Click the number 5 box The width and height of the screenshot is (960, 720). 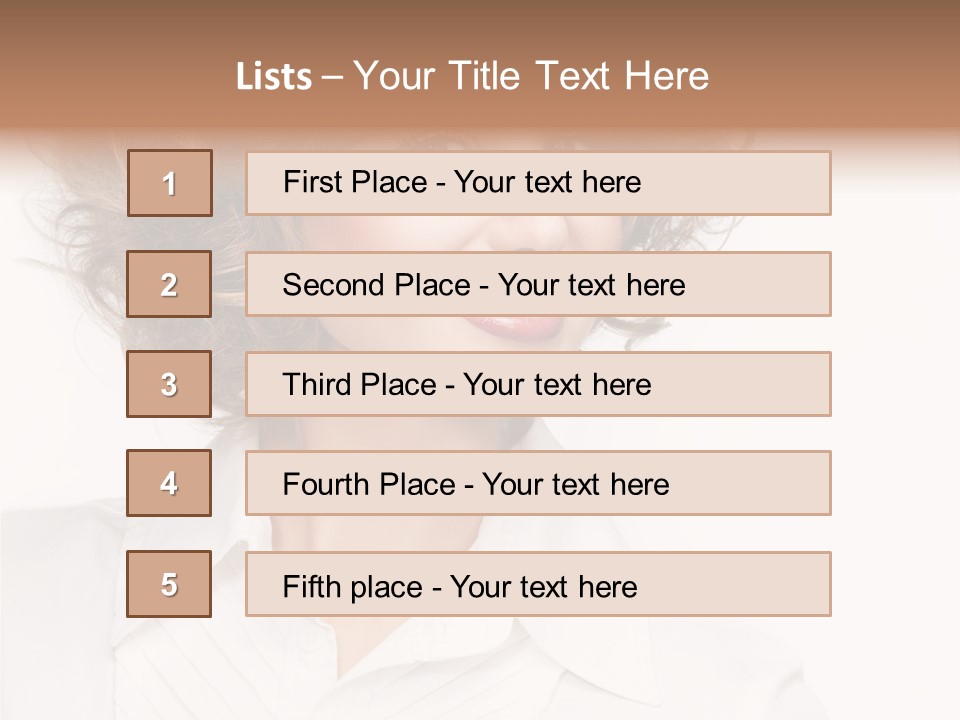point(170,584)
